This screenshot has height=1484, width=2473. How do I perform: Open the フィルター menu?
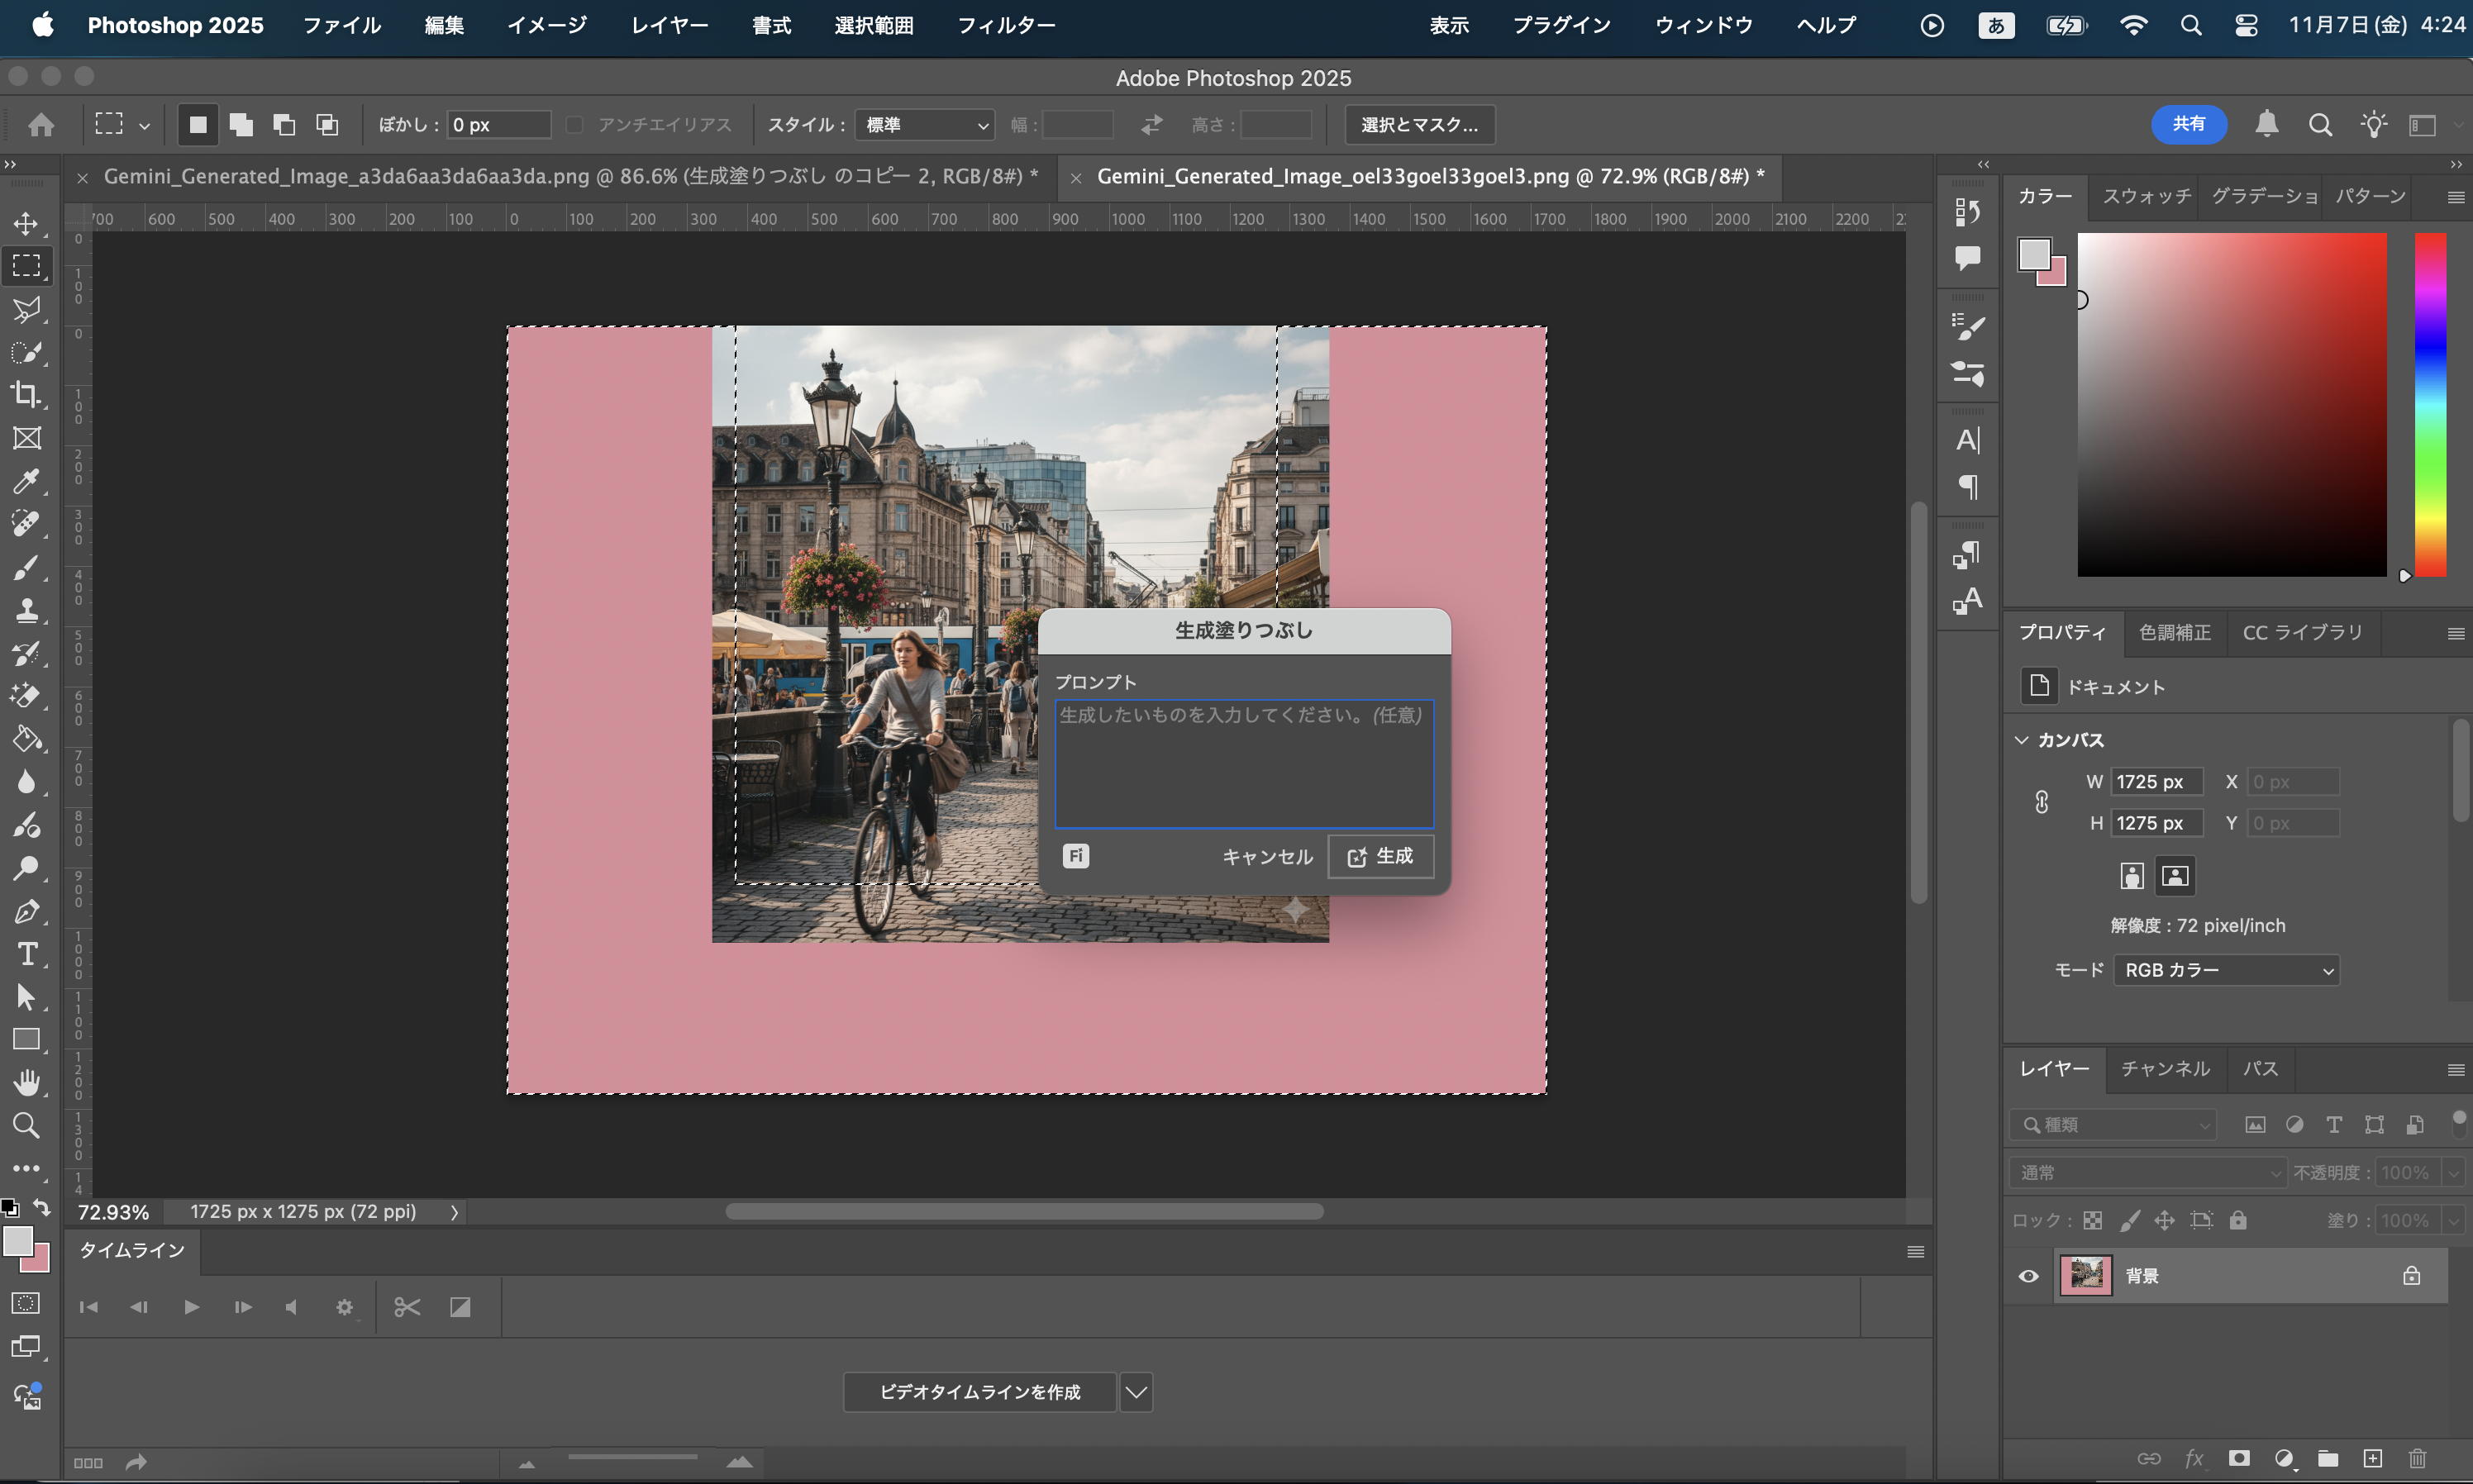pos(1006,25)
